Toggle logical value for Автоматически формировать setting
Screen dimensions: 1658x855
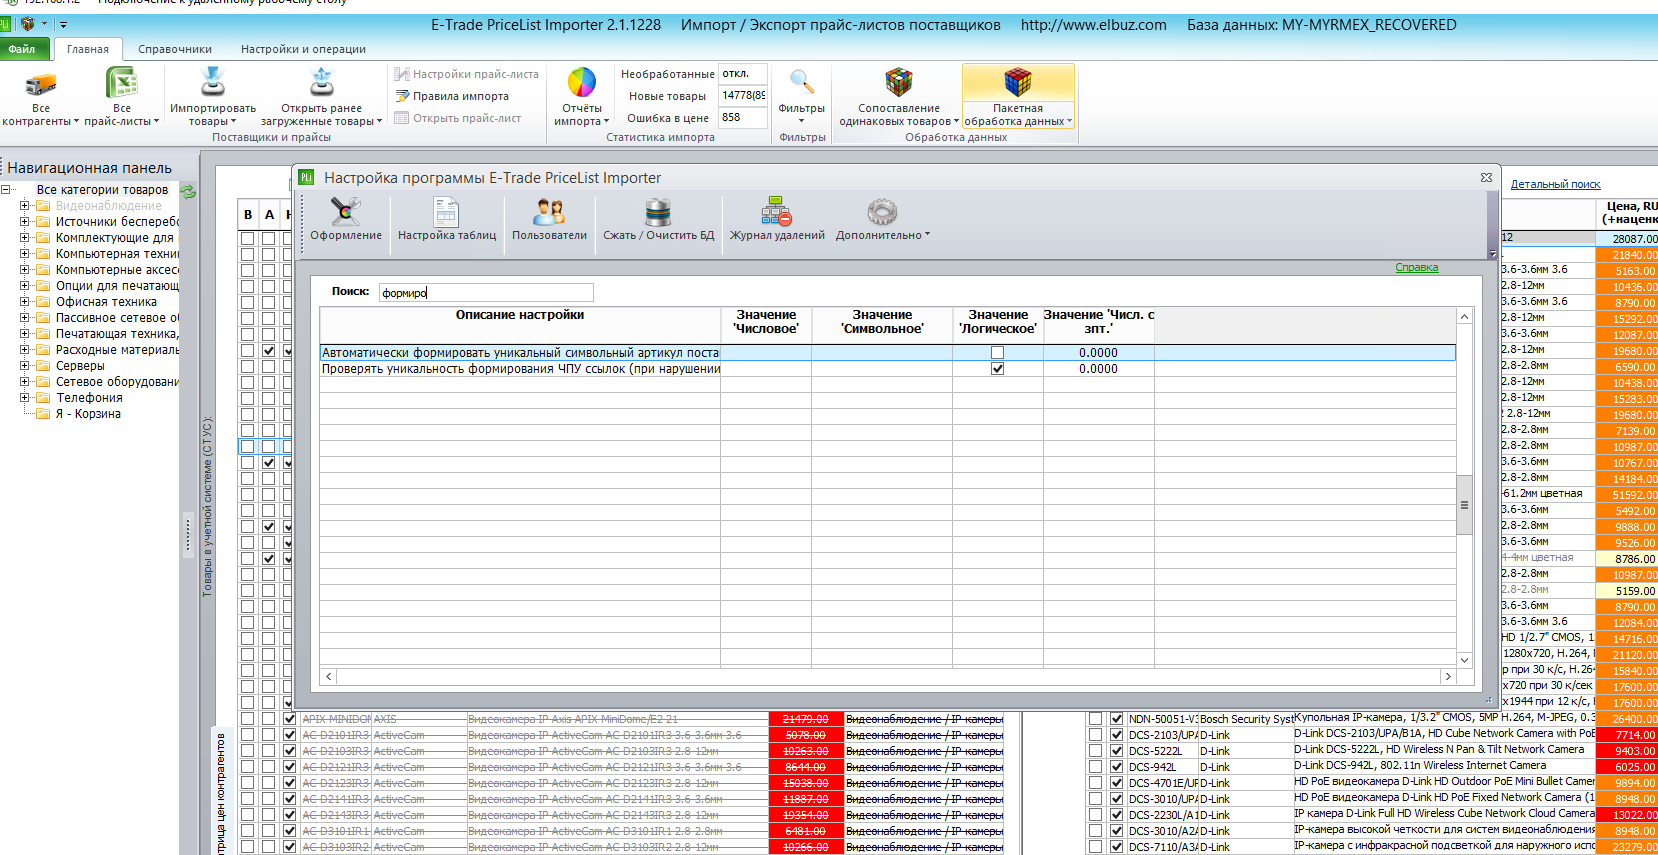tap(997, 353)
